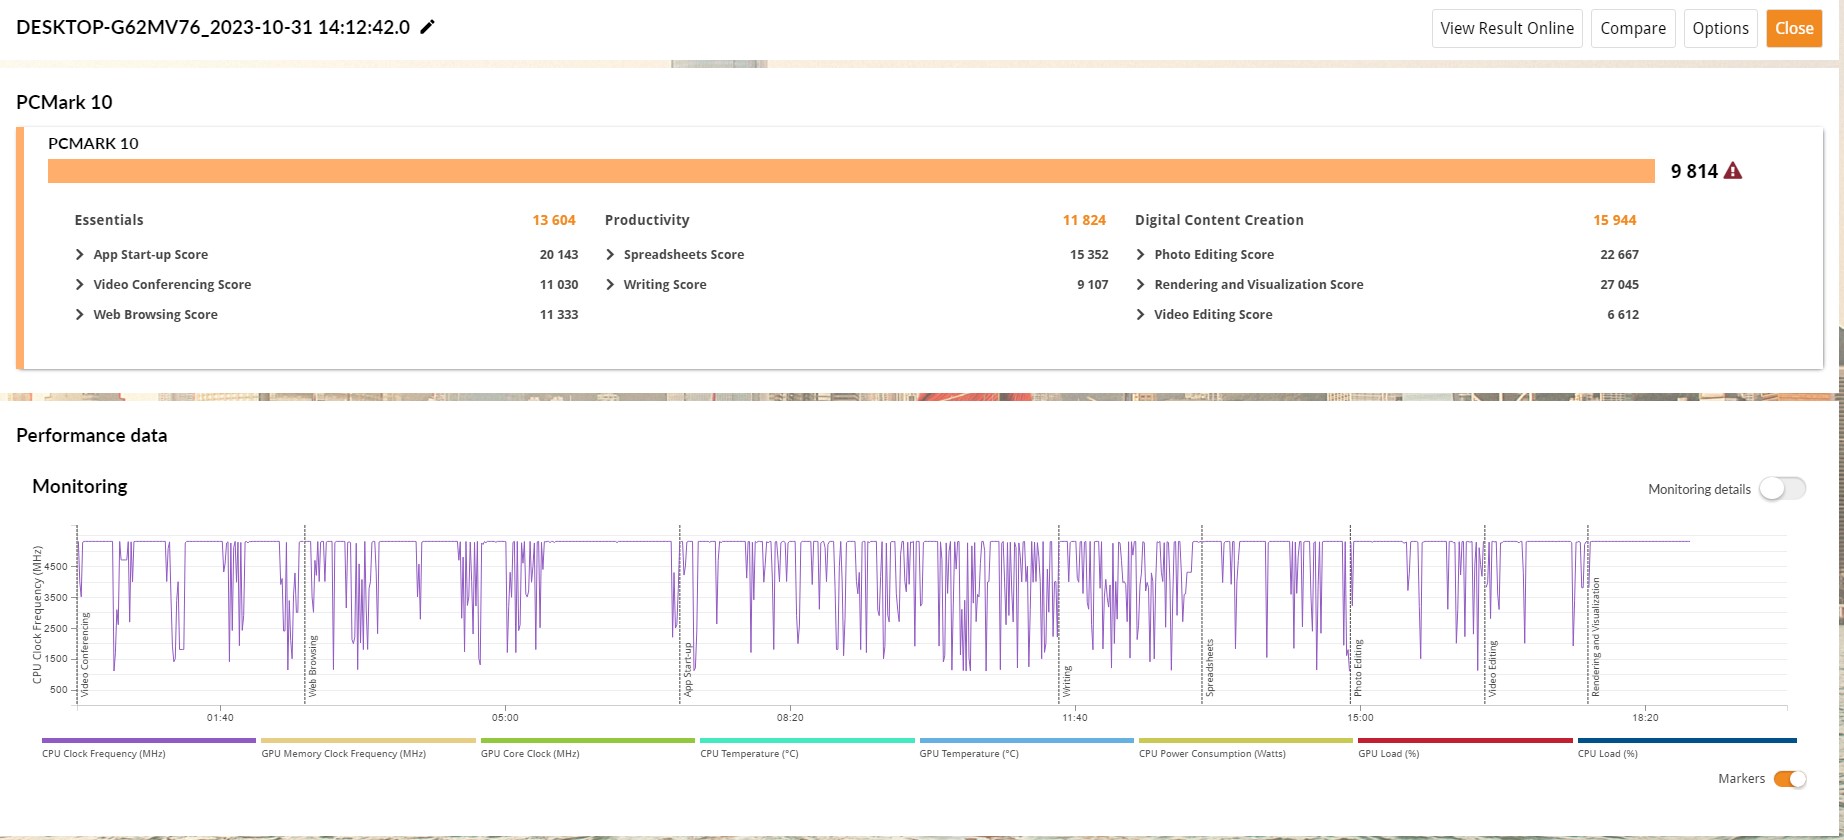Toggle GPU Load legend series

(1465, 747)
